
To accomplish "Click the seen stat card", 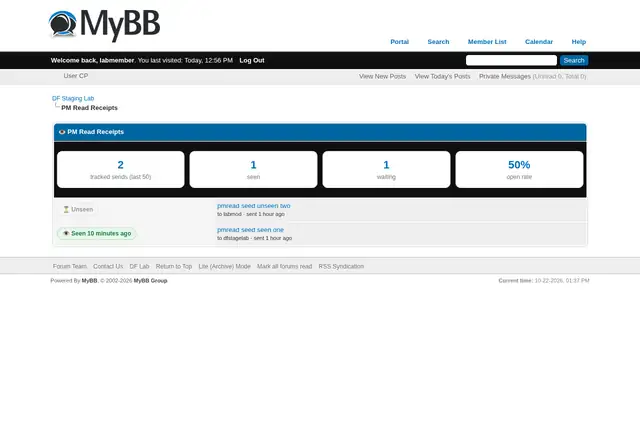I will click(253, 170).
